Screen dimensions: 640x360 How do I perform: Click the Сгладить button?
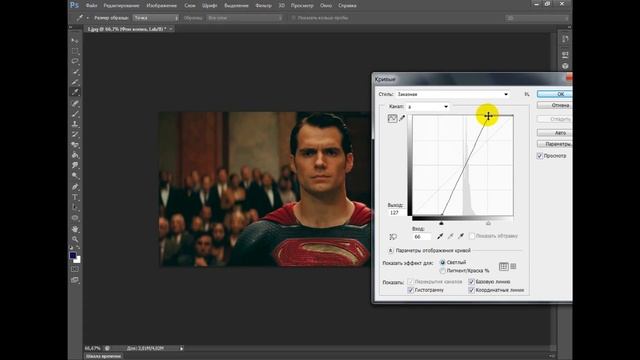tap(554, 119)
